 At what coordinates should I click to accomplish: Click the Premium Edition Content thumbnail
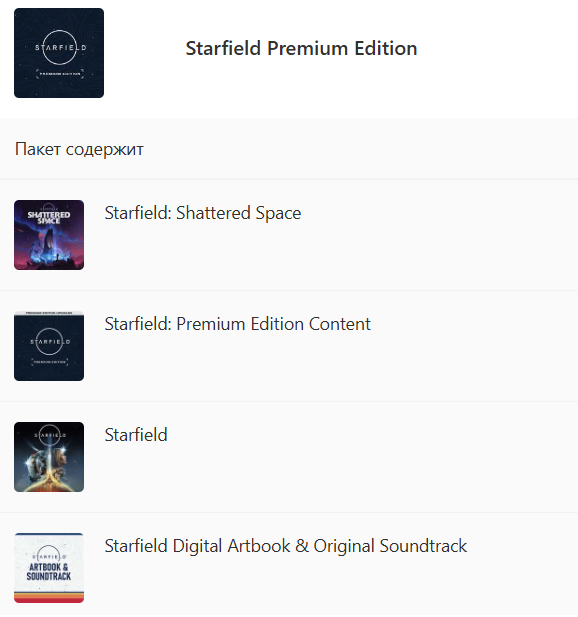(49, 346)
